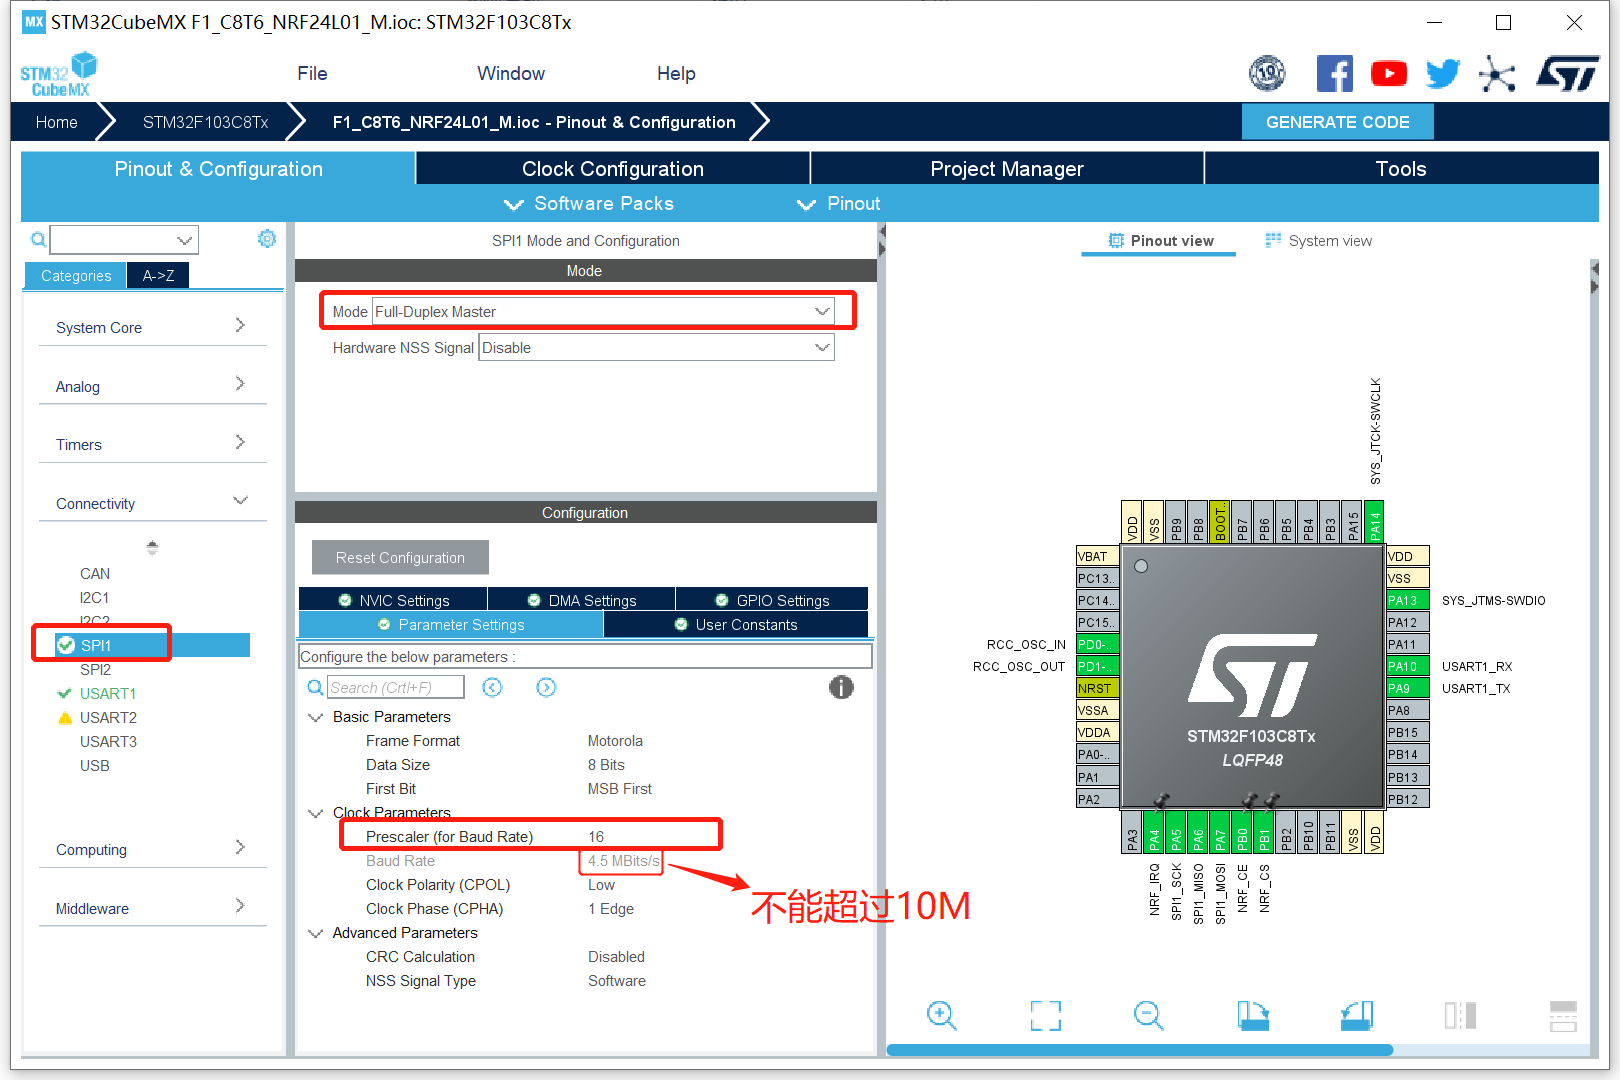Rotate the chip clockwise
1620x1080 pixels.
coord(1252,1015)
